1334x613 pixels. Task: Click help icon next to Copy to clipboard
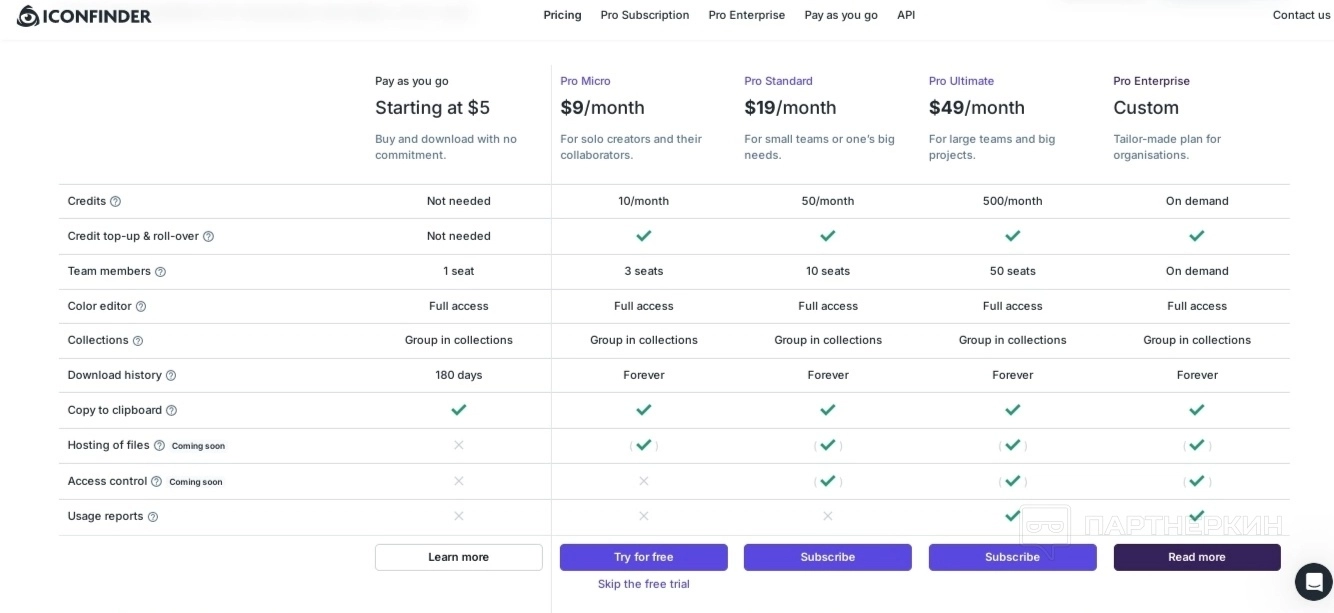171,411
